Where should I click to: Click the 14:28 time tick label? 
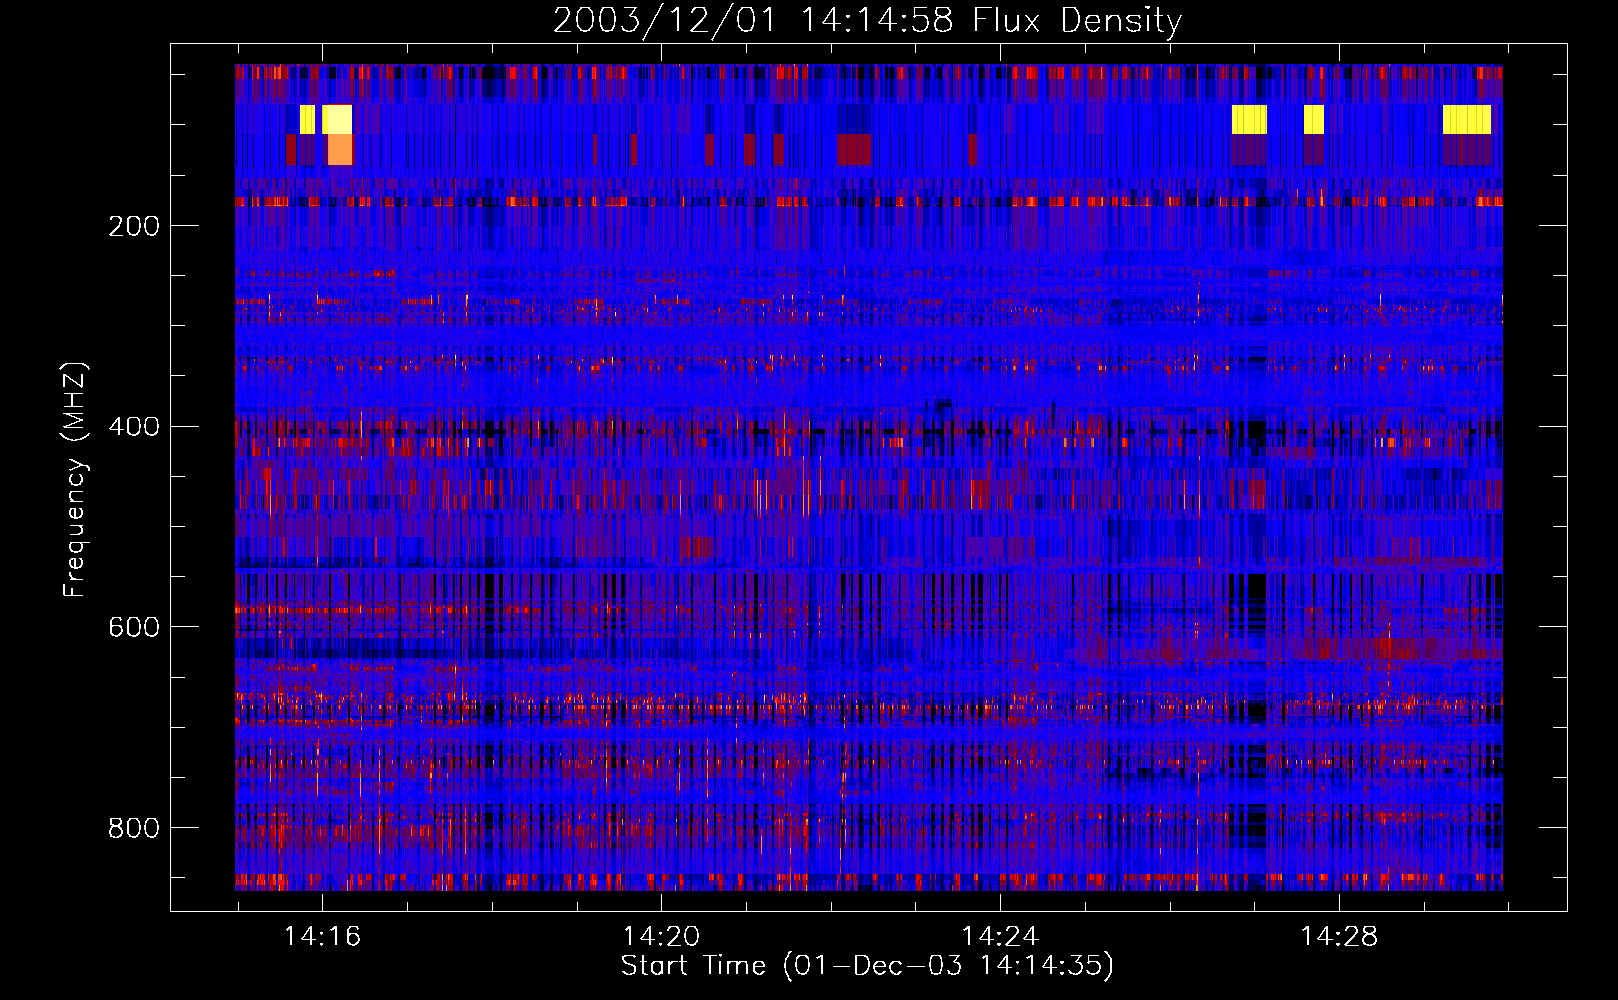pyautogui.click(x=1338, y=937)
